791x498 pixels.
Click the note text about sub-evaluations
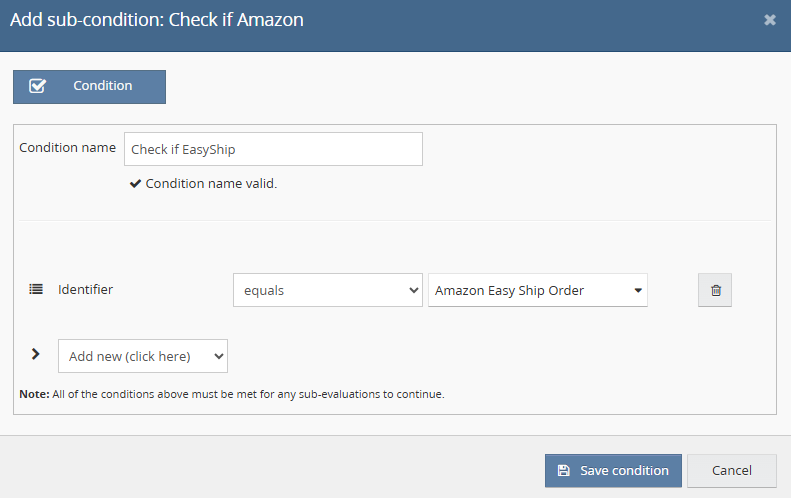pyautogui.click(x=248, y=394)
